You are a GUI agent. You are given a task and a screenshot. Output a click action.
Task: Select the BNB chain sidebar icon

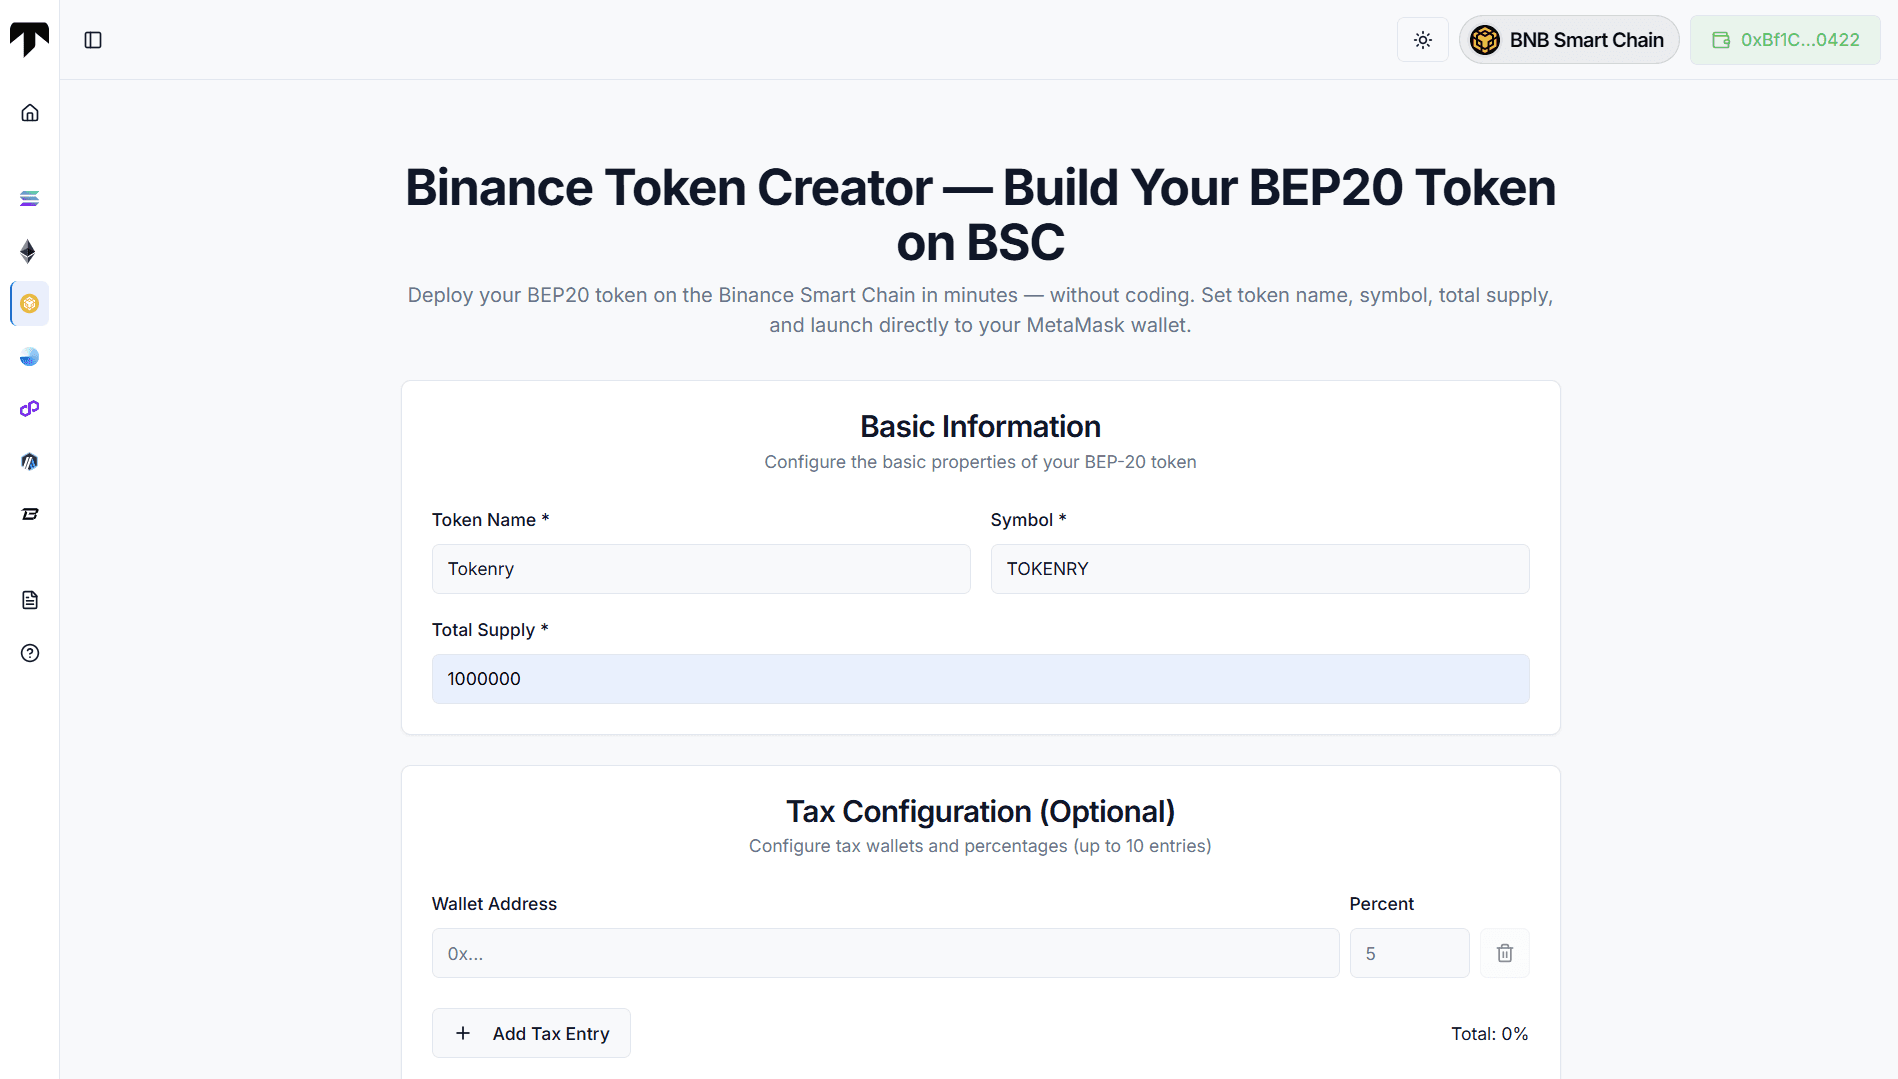[x=30, y=304]
